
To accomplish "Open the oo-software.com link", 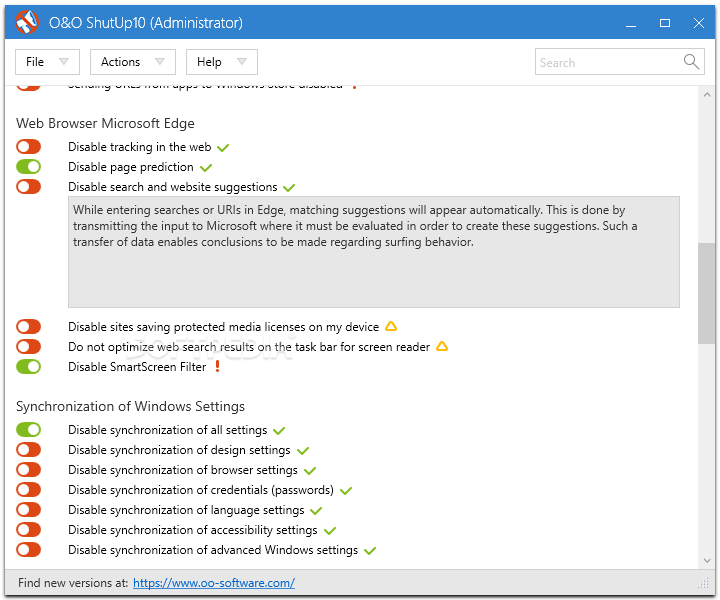I will (214, 583).
